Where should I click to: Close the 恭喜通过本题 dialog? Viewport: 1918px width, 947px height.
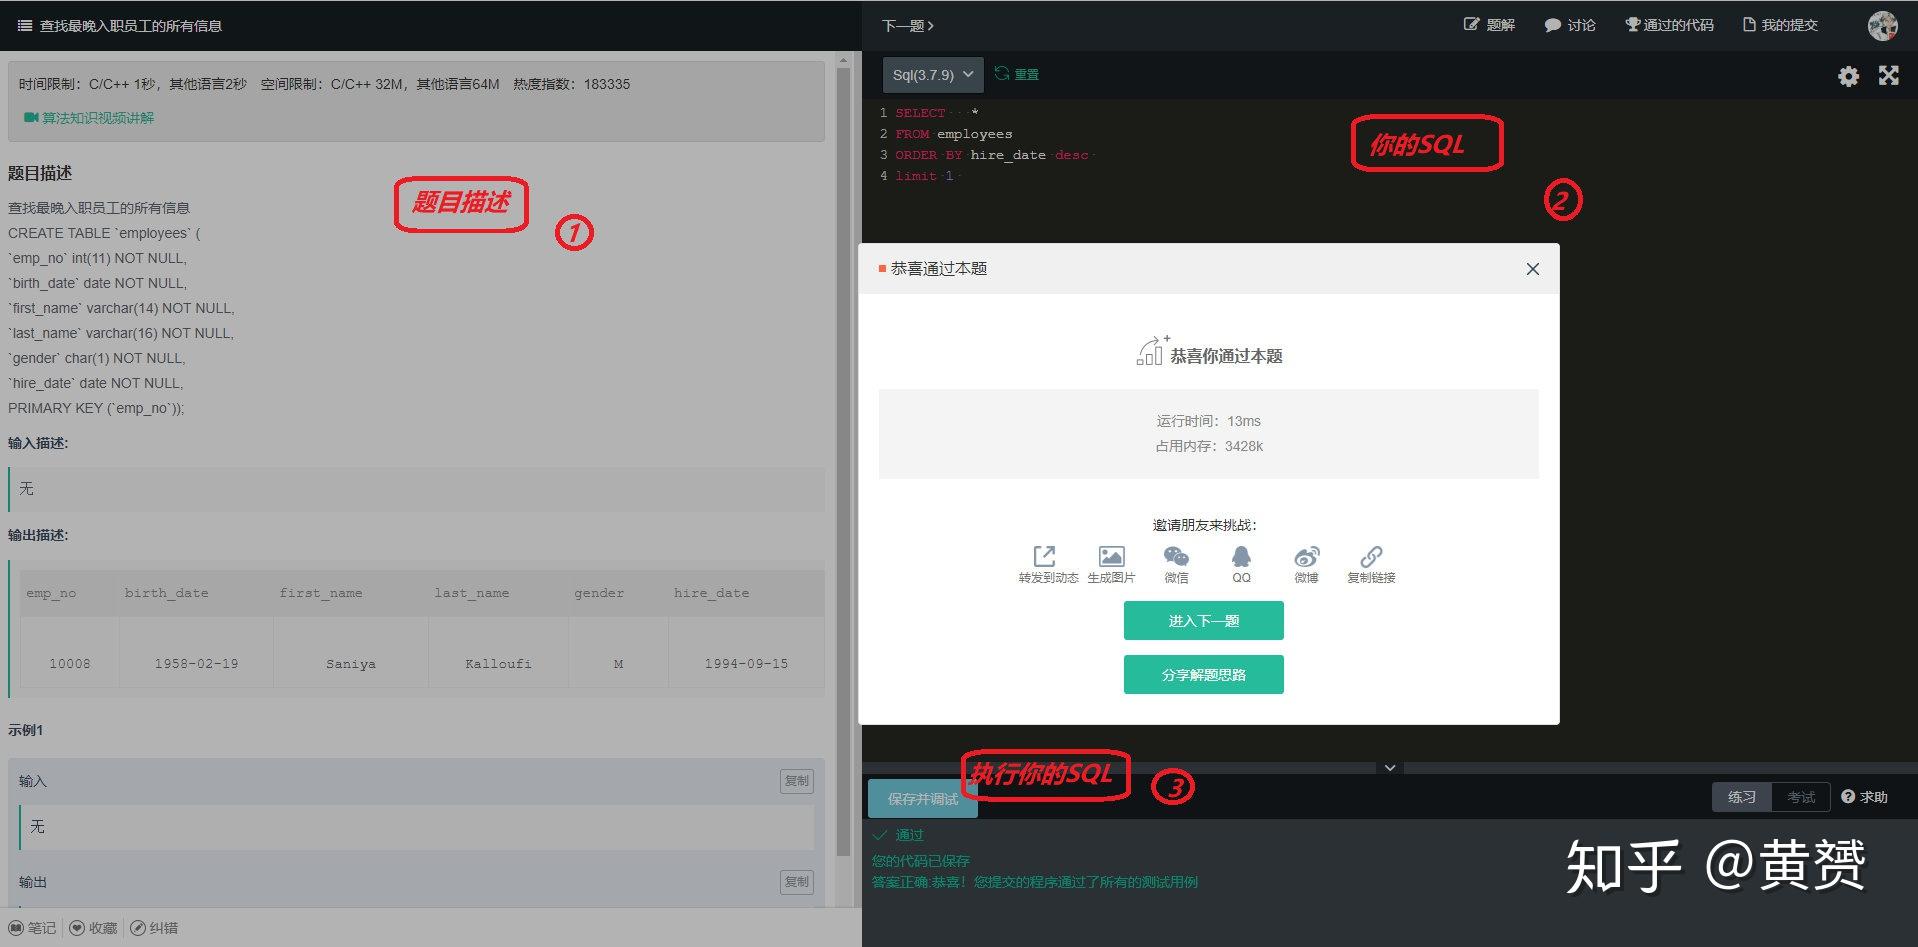[1532, 269]
